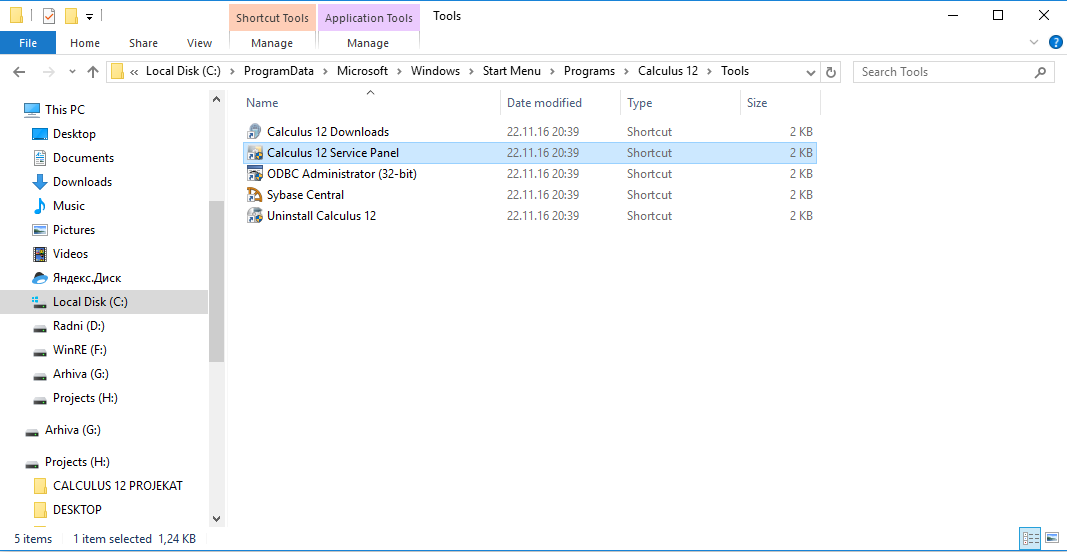1067x552 pixels.
Task: Click the refresh button beside address bar
Action: 831,72
